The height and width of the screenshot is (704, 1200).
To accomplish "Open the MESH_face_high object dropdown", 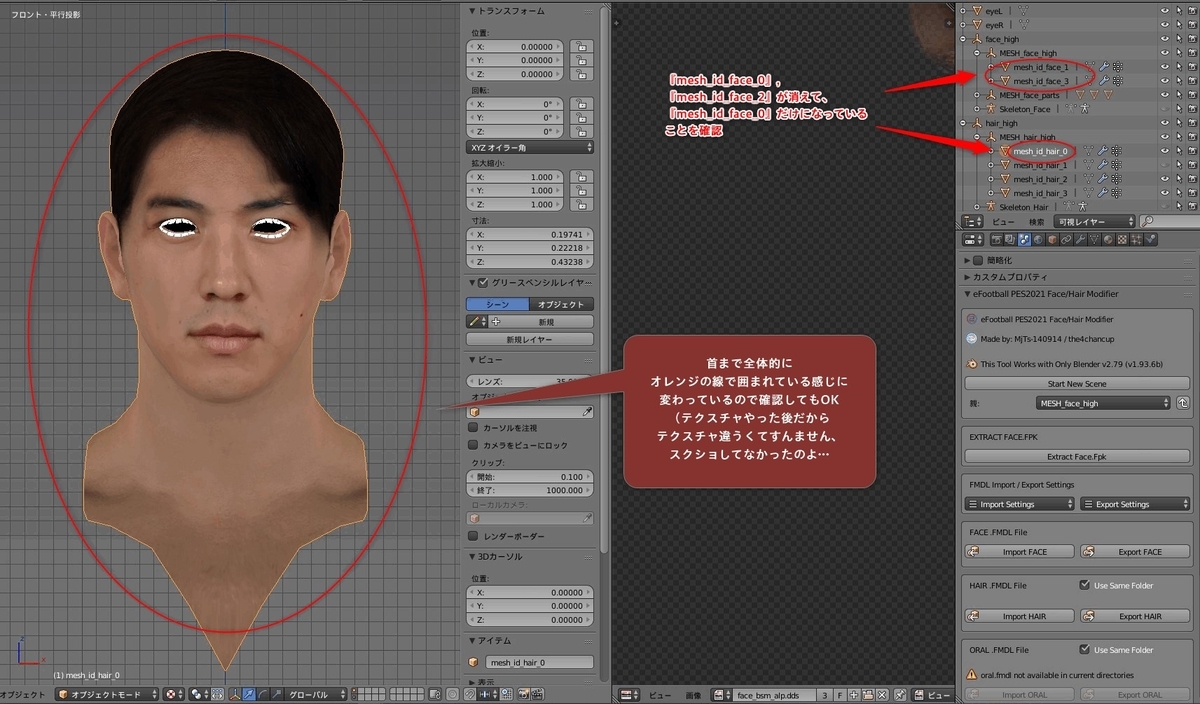I will point(1102,403).
